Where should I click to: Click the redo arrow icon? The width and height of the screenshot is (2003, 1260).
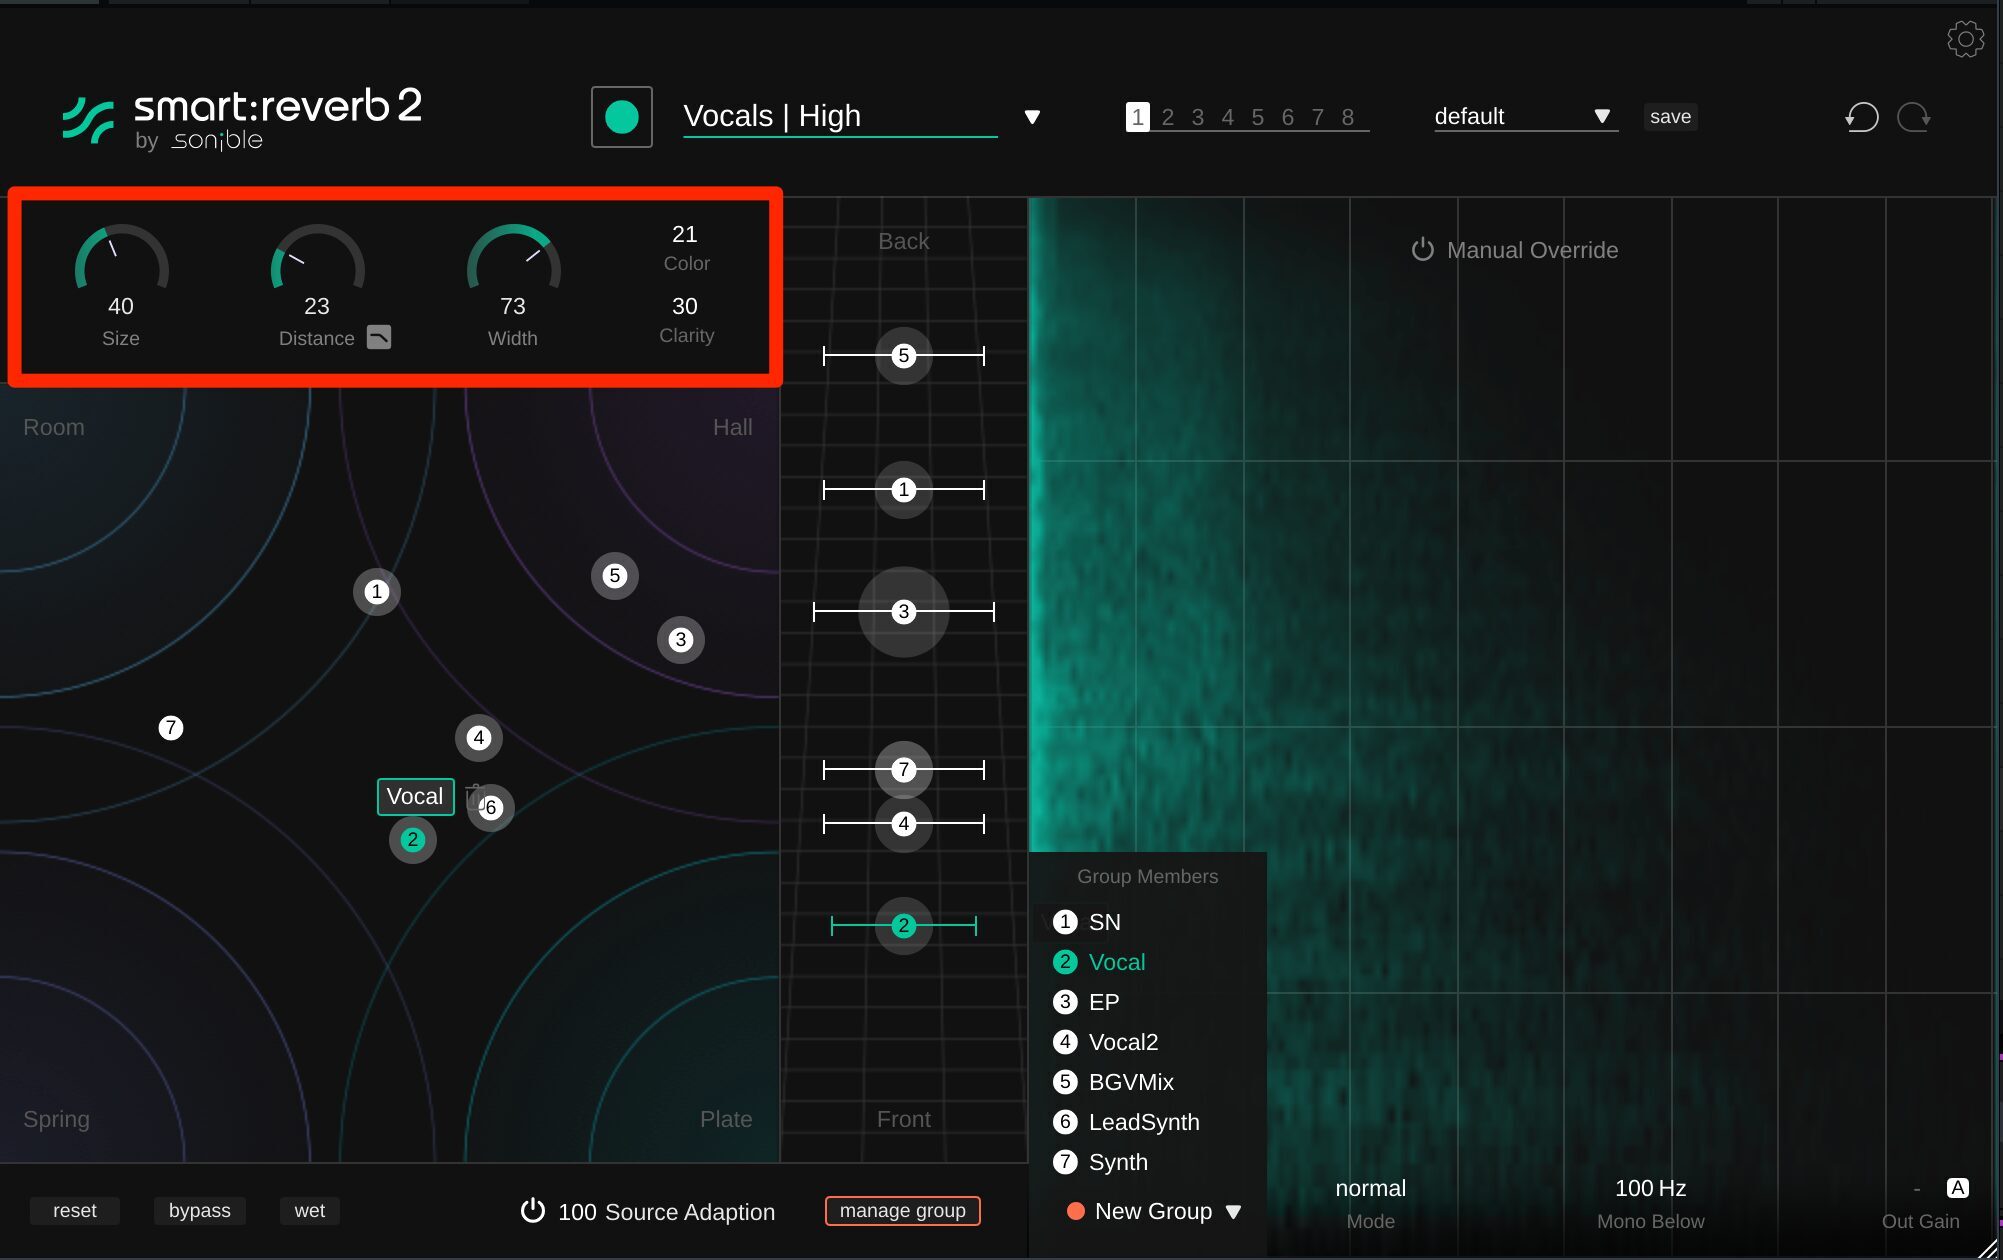tap(1913, 117)
